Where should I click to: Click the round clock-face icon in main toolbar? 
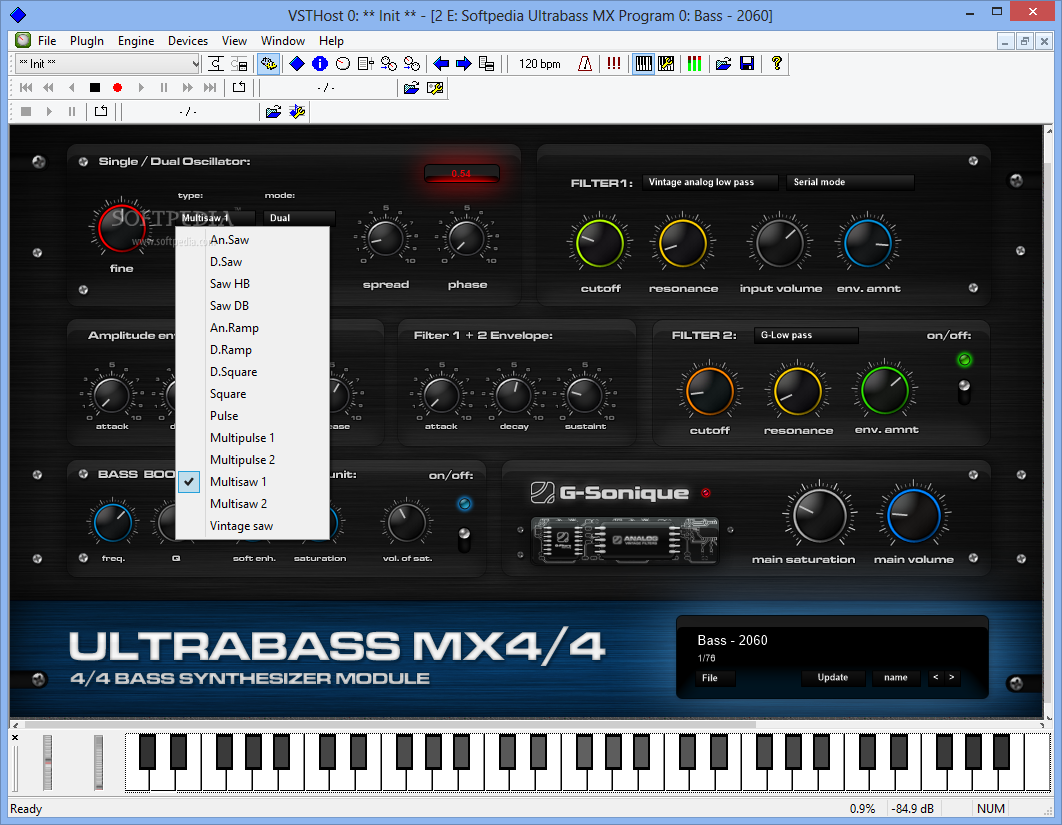coord(343,64)
